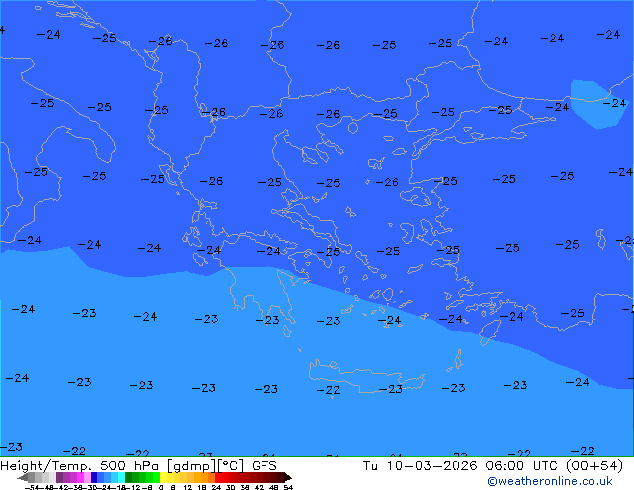Click the GFS model label in title

(264, 466)
